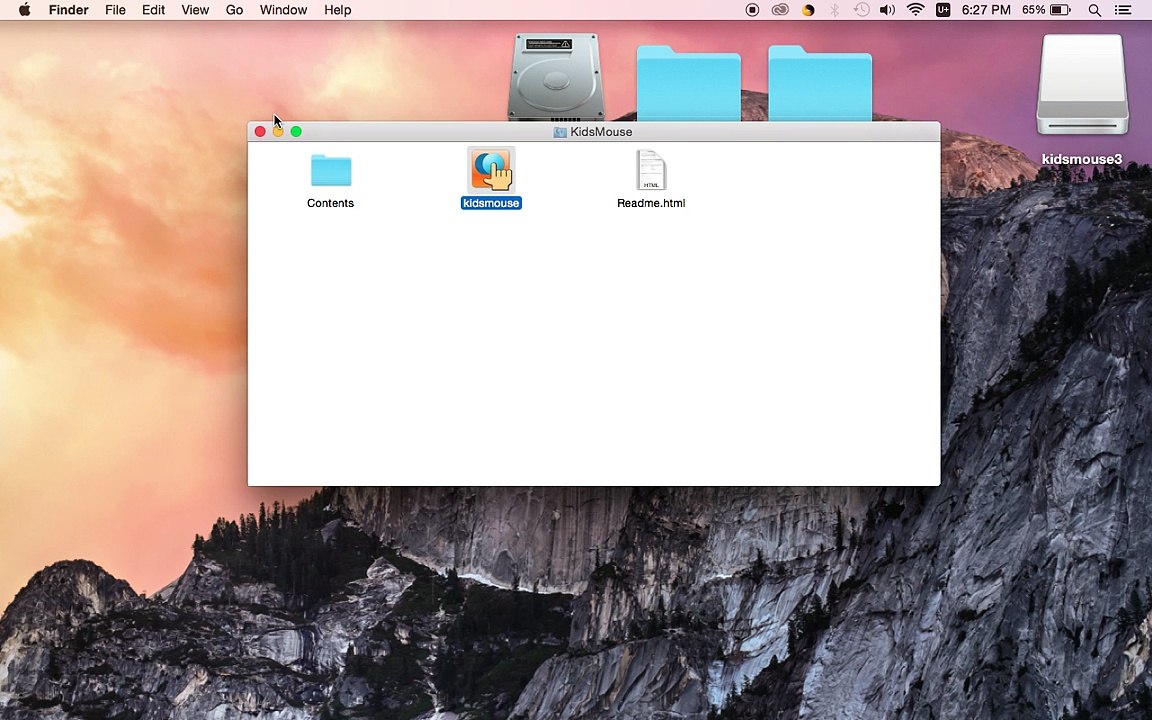Select the kidsmouse application icon

(x=492, y=170)
